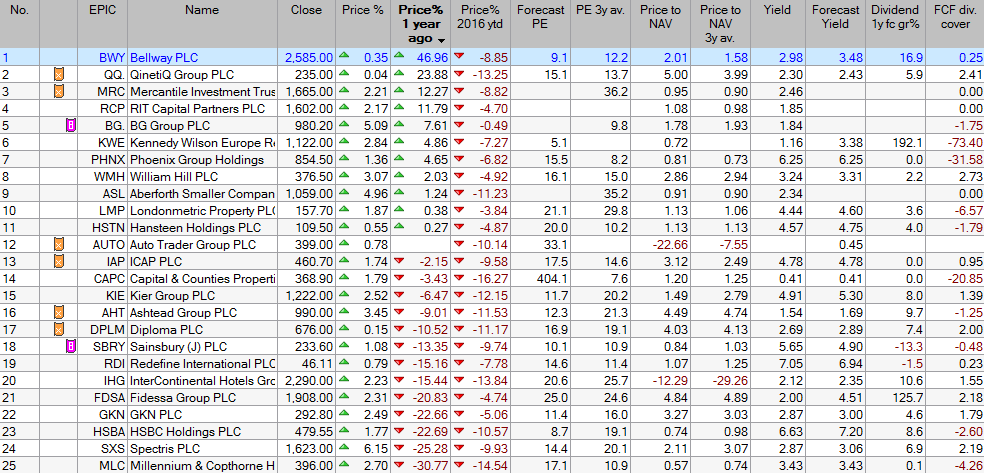This screenshot has width=984, height=473.
Task: Click the Yield column header
Action: pos(778,24)
